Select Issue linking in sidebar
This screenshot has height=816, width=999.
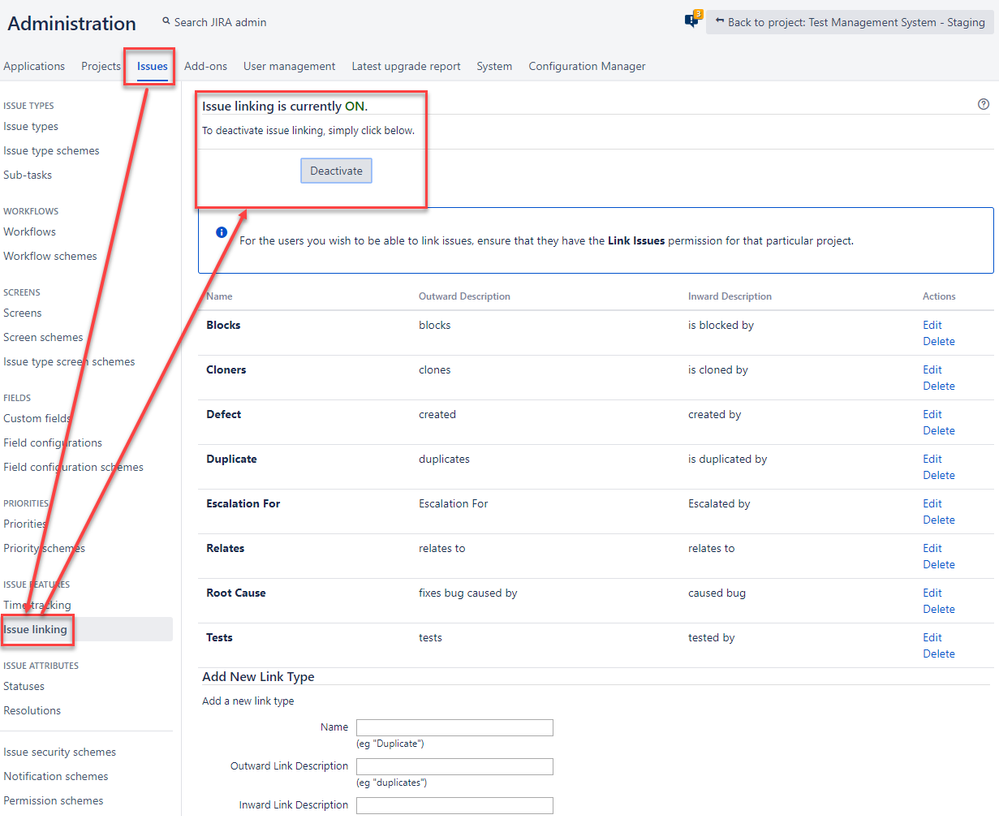click(35, 629)
